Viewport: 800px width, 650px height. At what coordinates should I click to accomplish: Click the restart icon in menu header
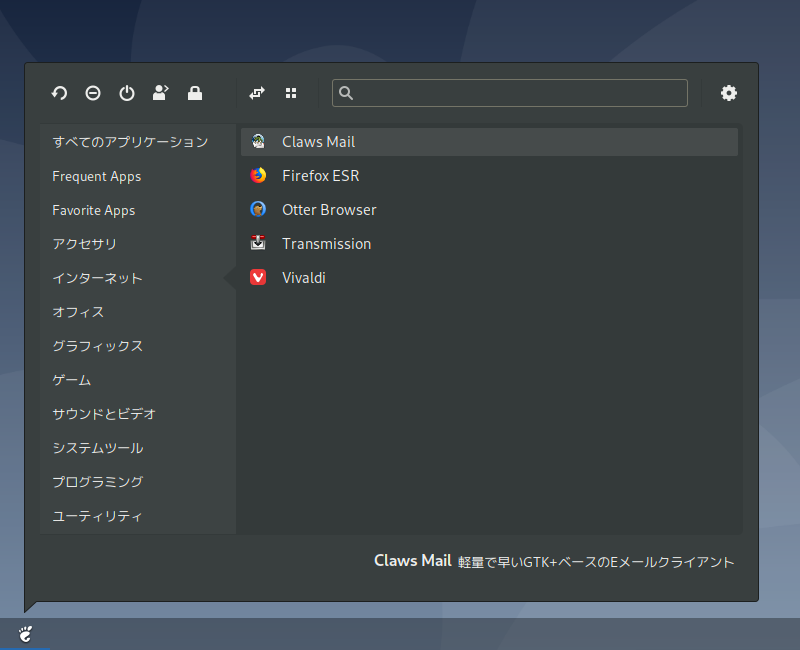click(59, 93)
